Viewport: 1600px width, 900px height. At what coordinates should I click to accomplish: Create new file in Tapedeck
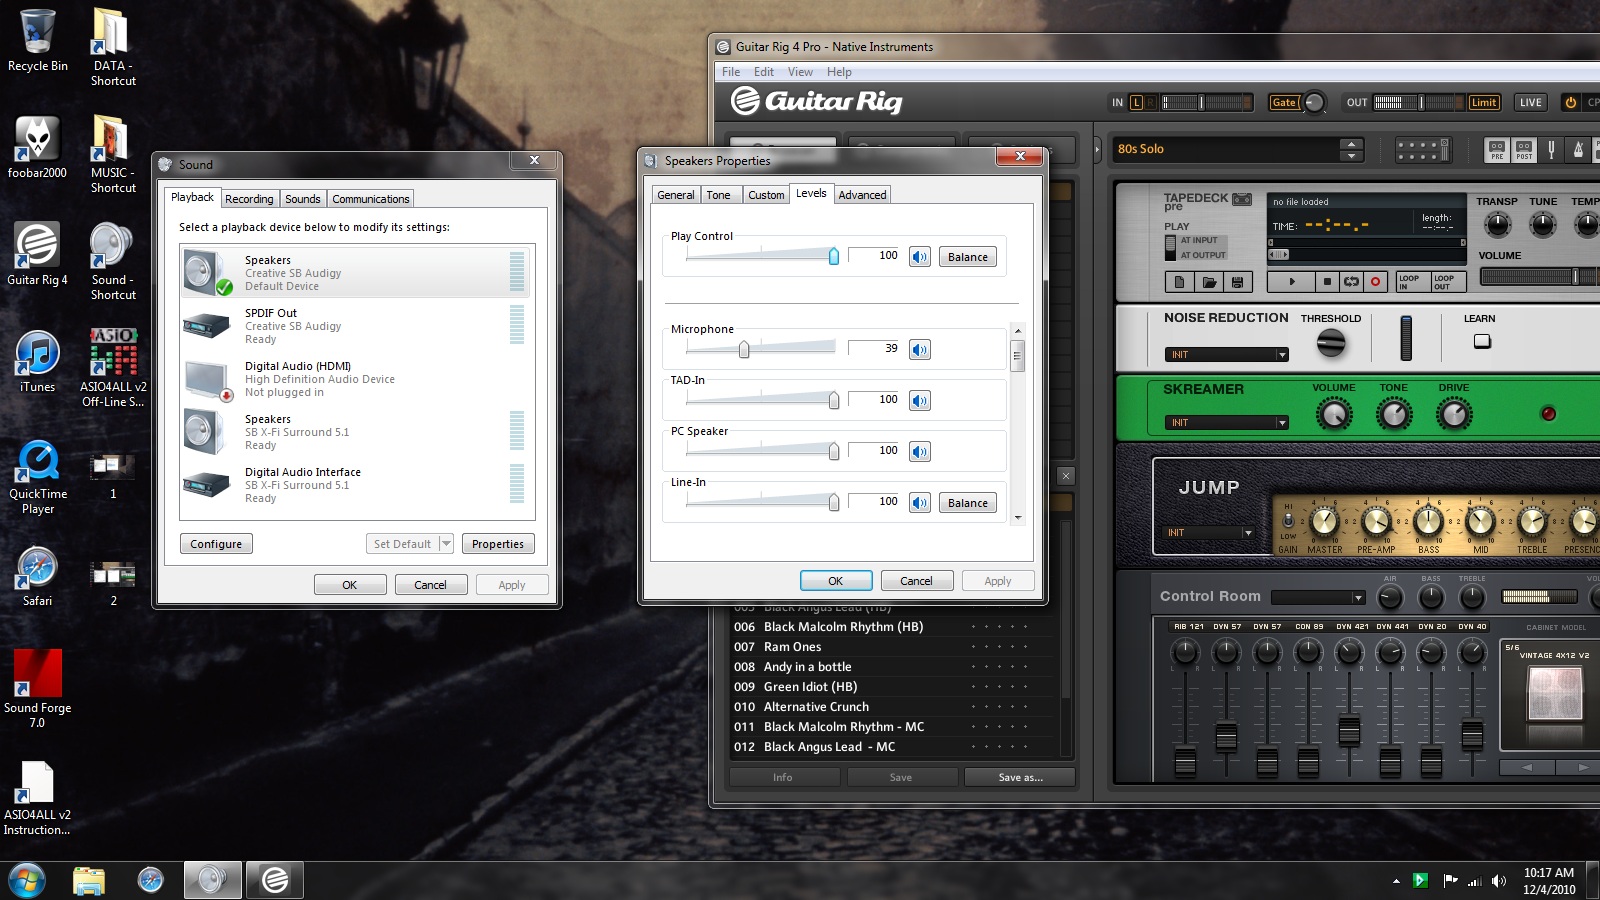1180,282
